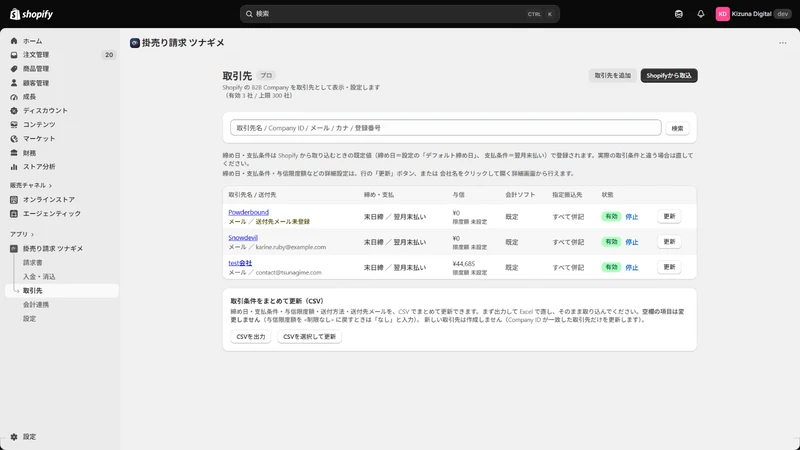Click the app icon beside page title
This screenshot has width=800, height=450.
tap(135, 43)
